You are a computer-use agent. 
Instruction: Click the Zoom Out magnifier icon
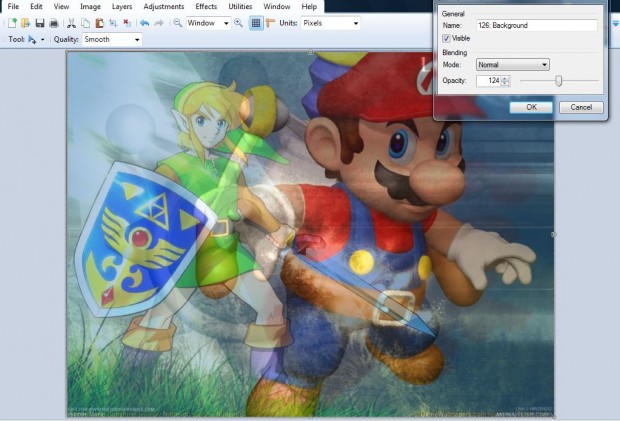178,23
